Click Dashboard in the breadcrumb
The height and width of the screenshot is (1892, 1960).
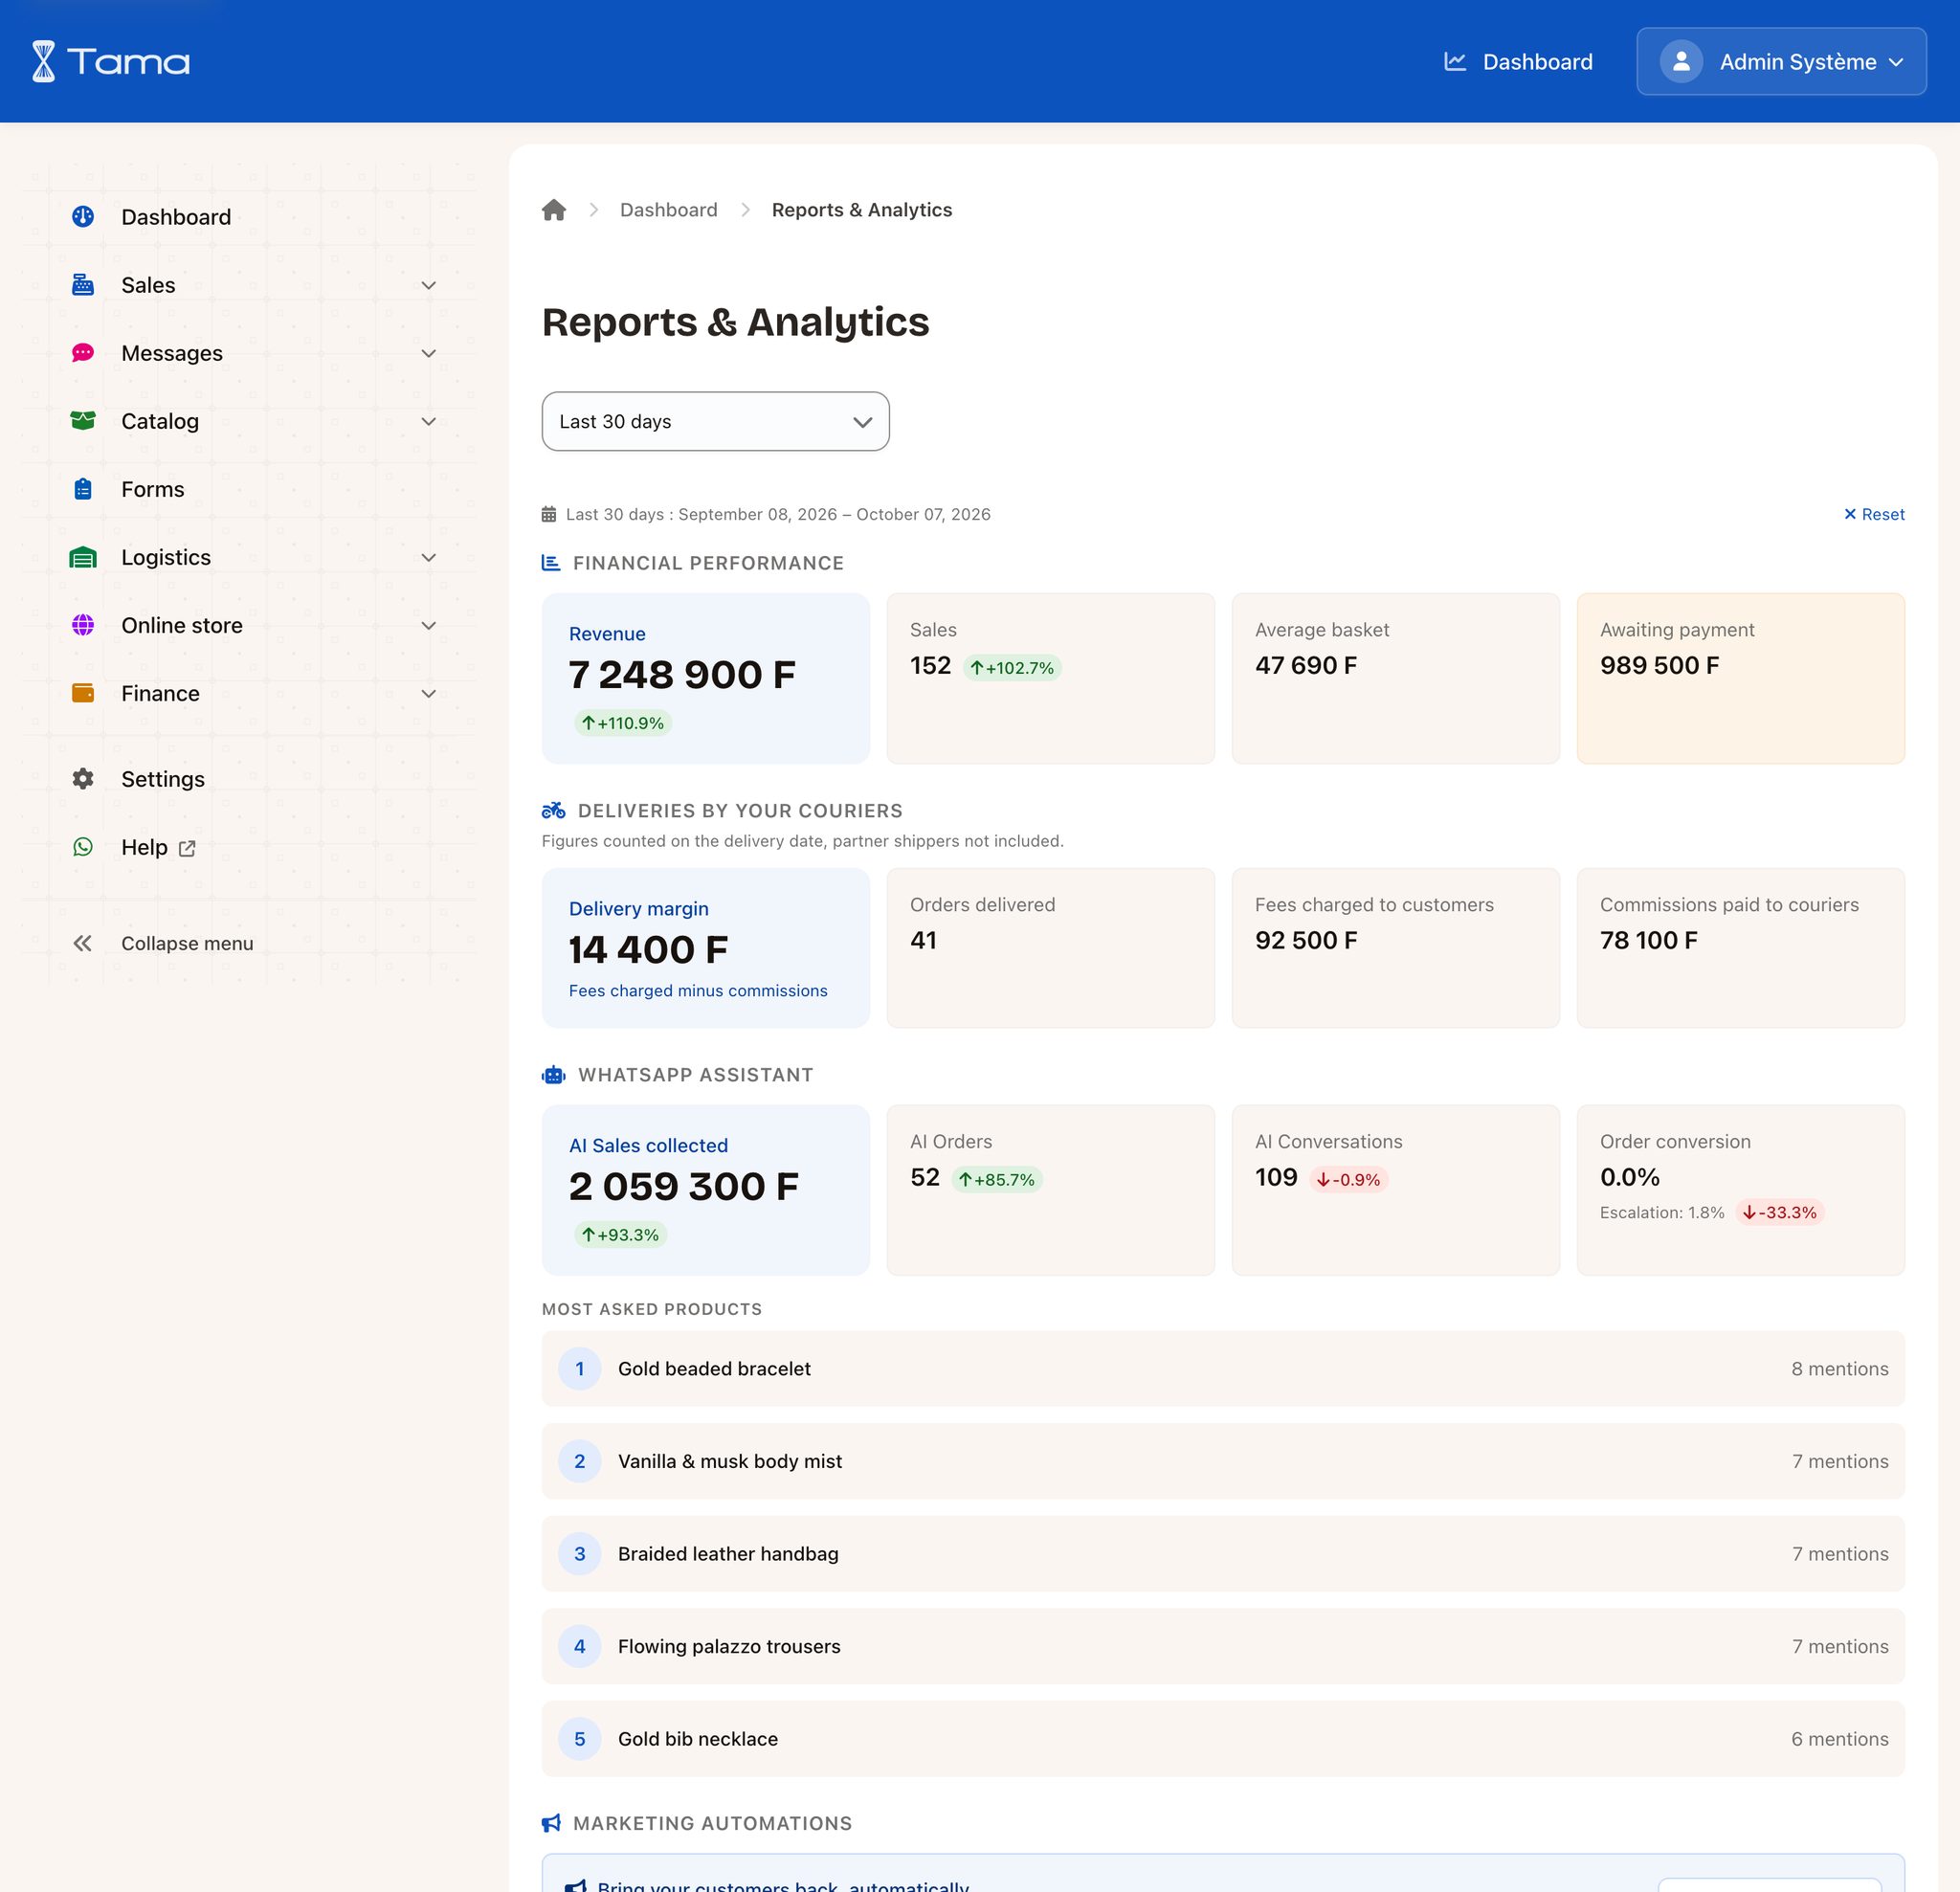click(668, 209)
